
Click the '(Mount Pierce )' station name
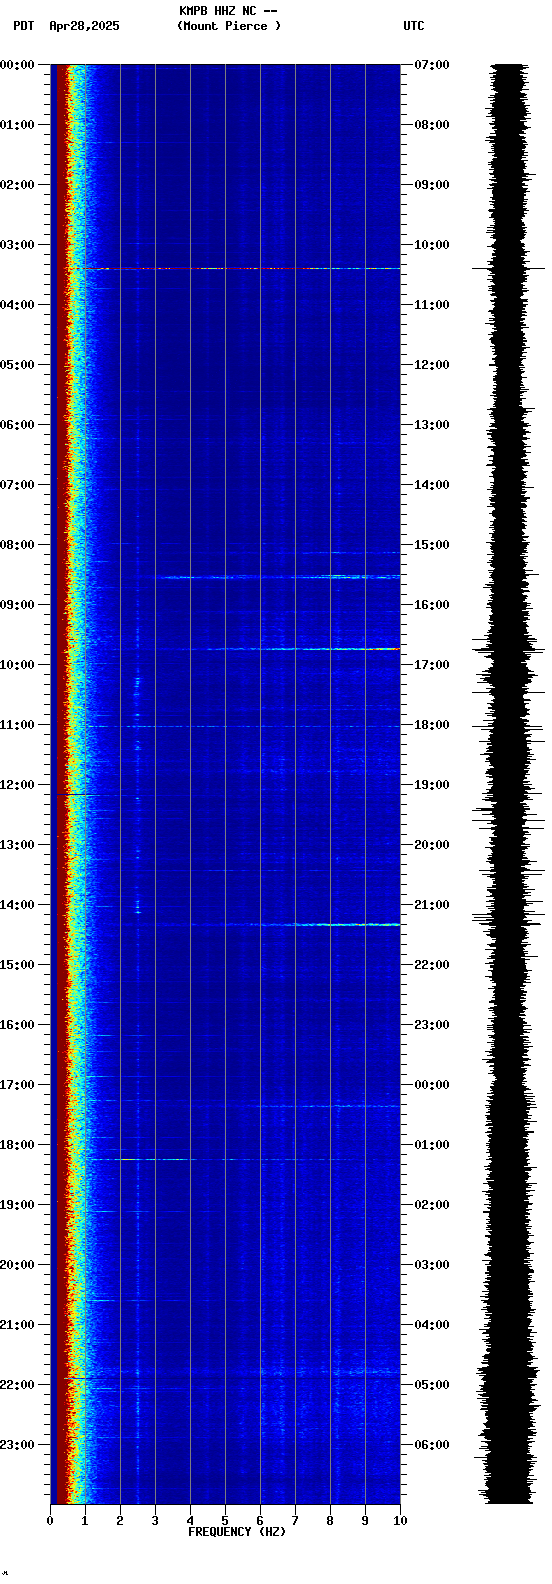[x=229, y=26]
